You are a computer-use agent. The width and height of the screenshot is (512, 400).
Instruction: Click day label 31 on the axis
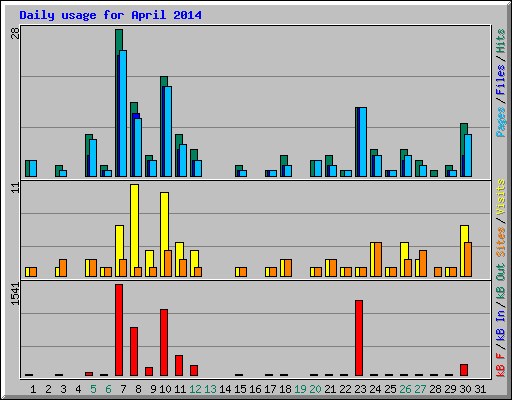[x=480, y=389]
